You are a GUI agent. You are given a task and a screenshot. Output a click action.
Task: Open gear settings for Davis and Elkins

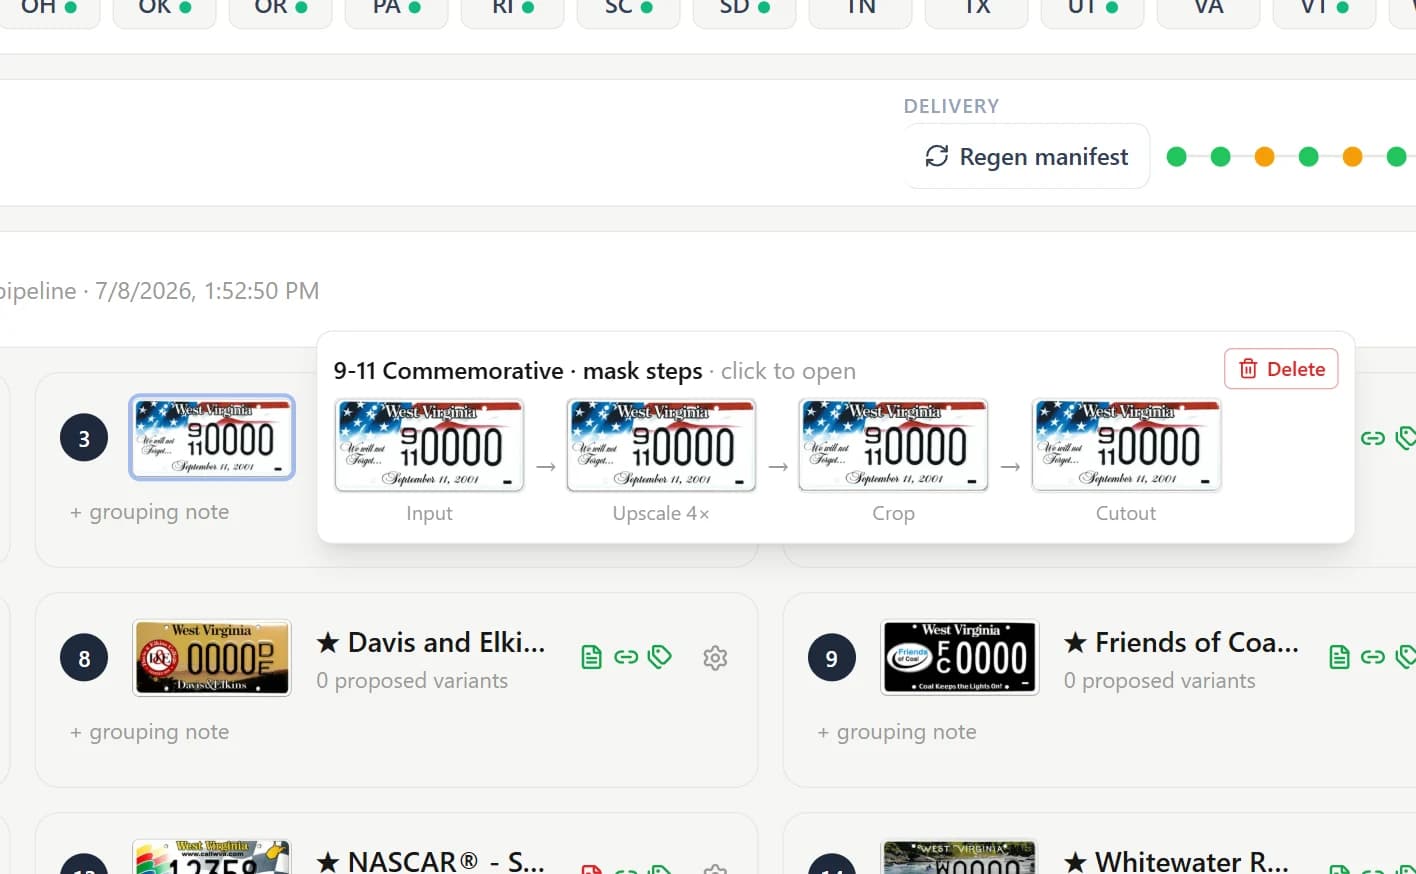click(x=715, y=658)
